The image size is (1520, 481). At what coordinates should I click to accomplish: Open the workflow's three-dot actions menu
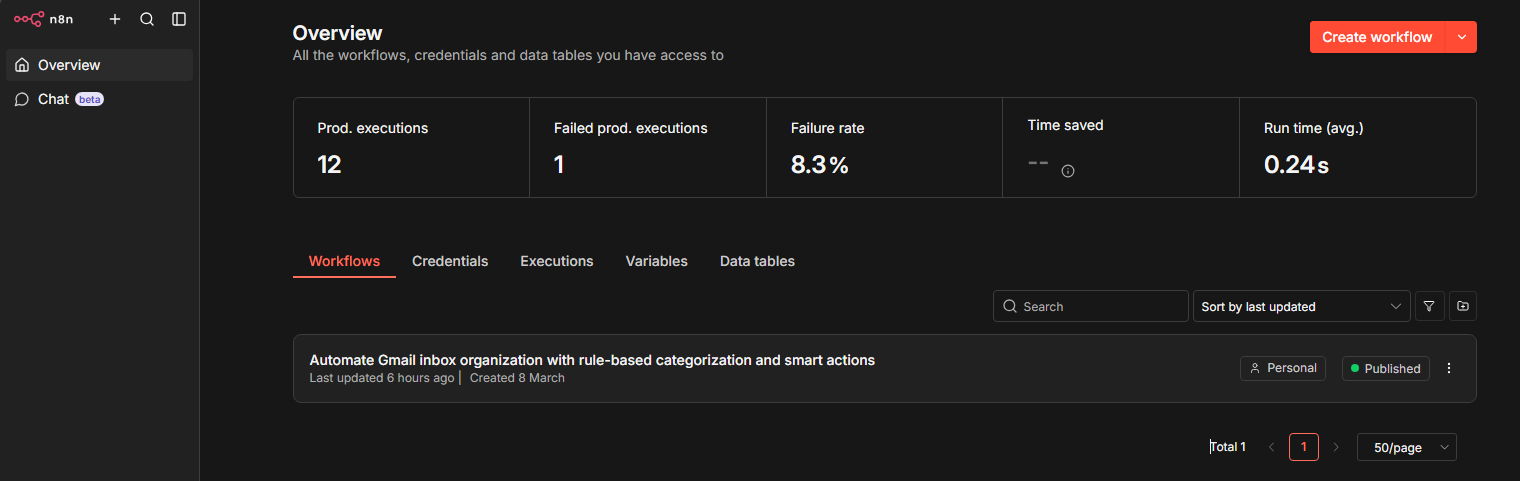[1449, 368]
